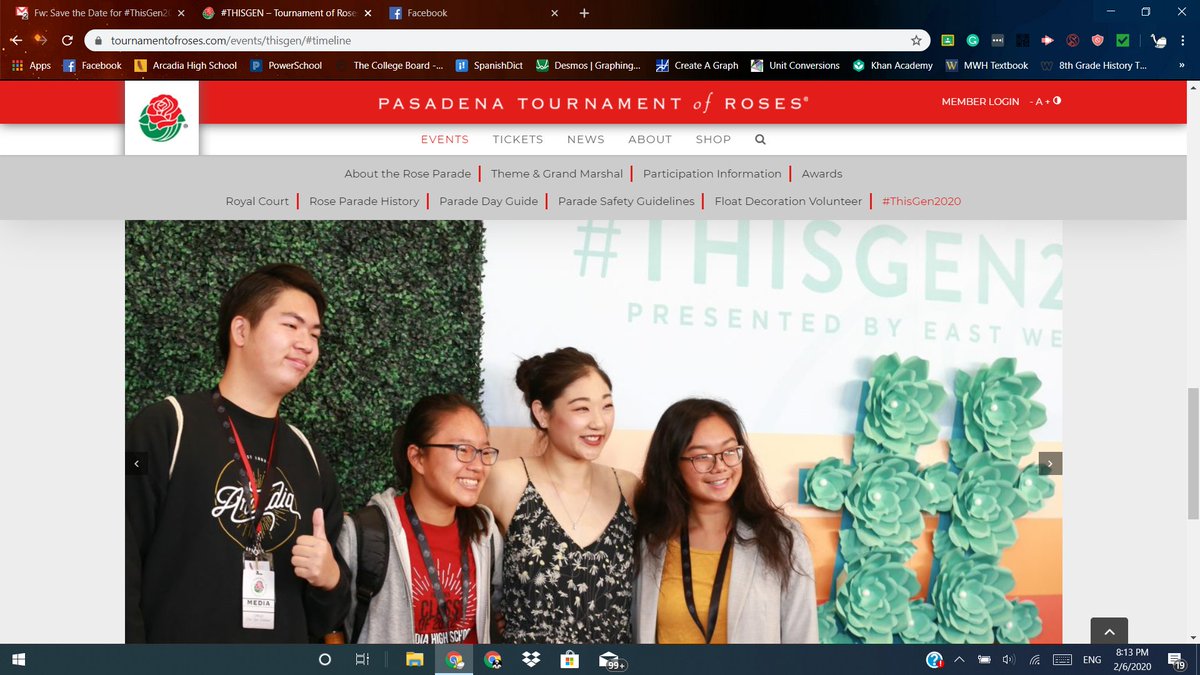Open the TICKETS menu
Screen dimensions: 1200x675
pos(518,139)
